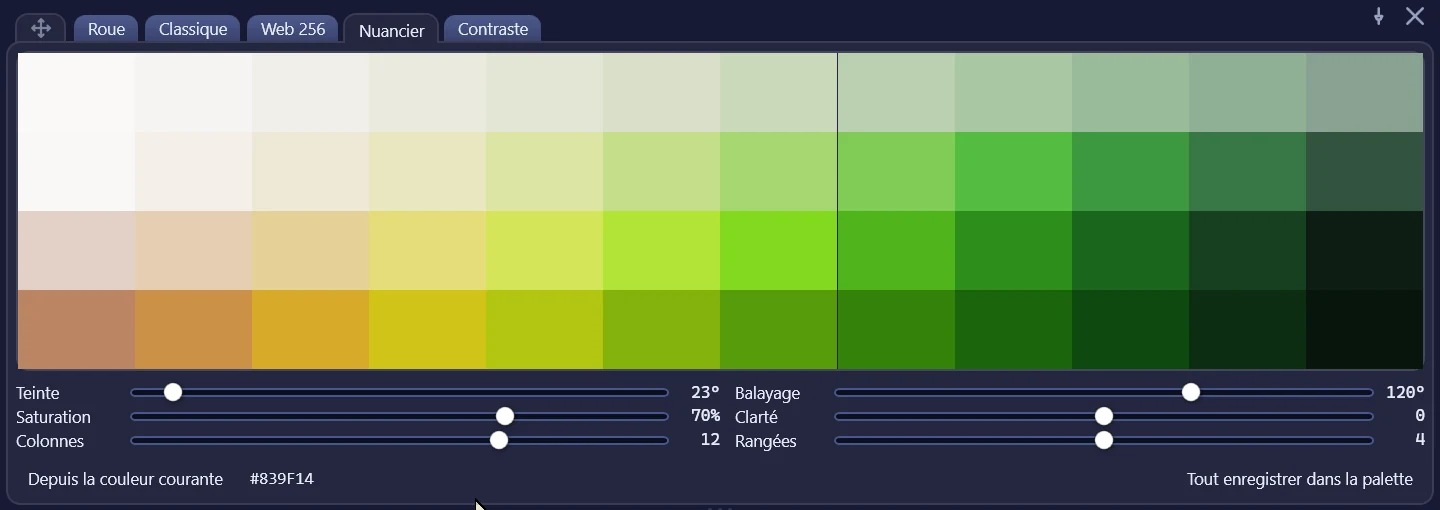Click the Colonnes value 12
1440x510 pixels.
click(x=710, y=440)
